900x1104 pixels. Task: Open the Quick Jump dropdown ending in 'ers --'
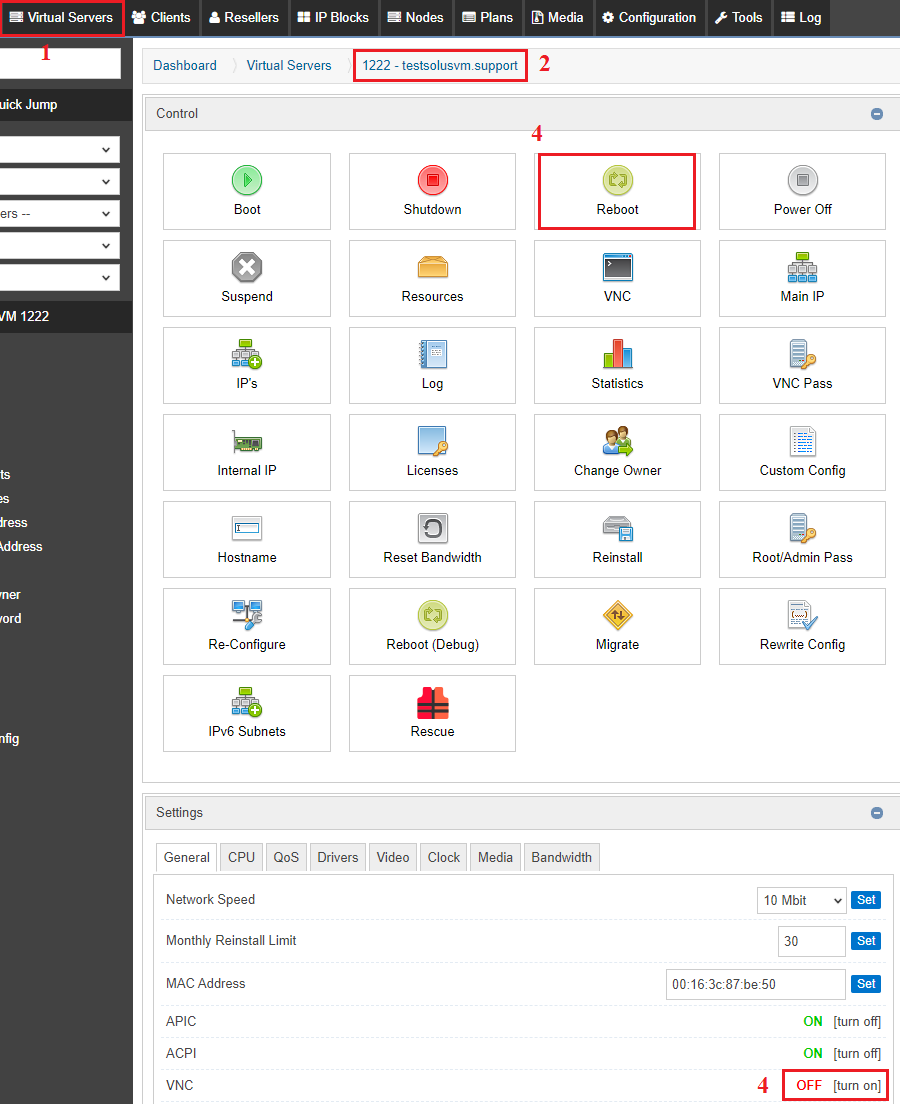coord(59,213)
